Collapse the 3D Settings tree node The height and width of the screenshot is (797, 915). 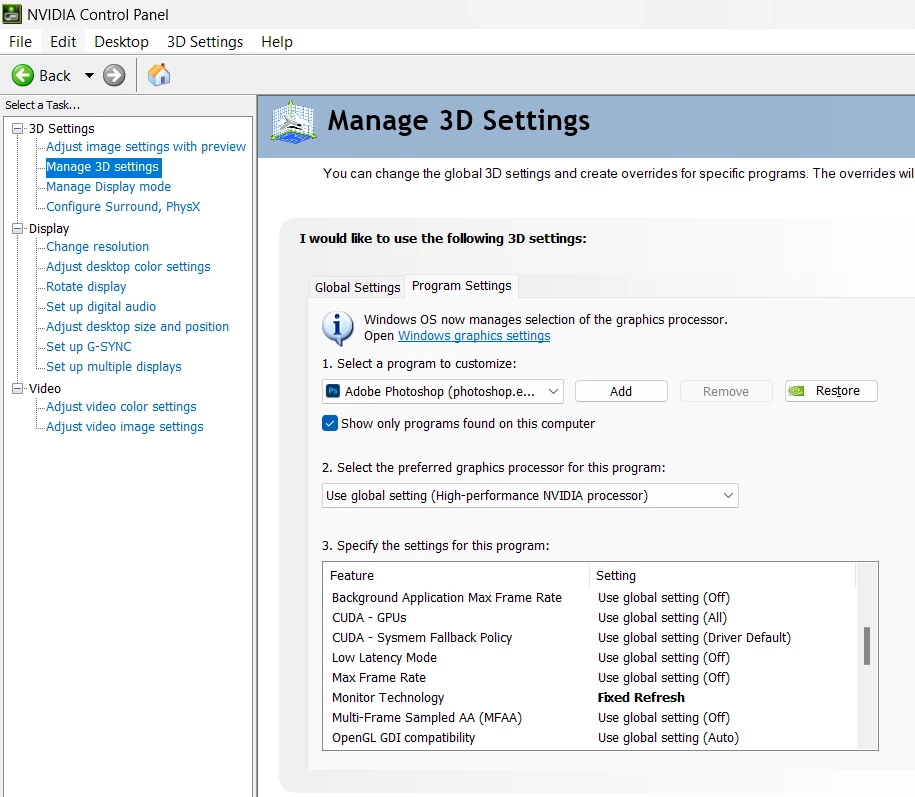click(x=18, y=128)
